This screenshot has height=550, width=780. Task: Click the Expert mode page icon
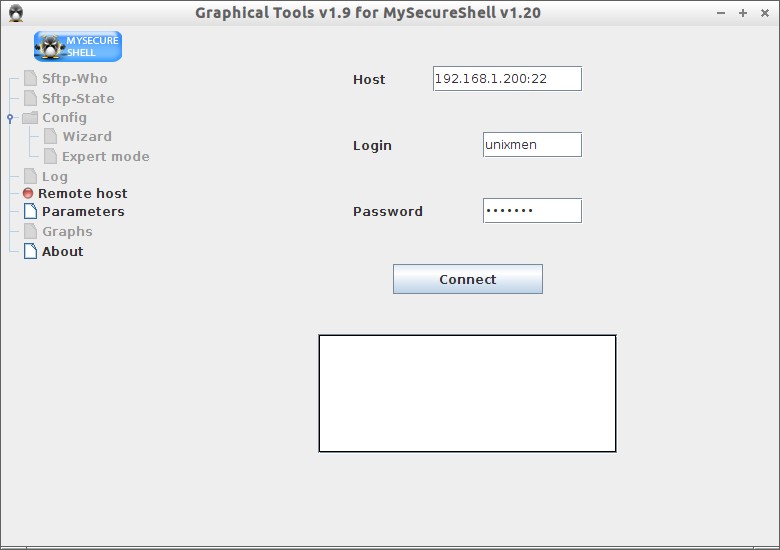(x=50, y=156)
